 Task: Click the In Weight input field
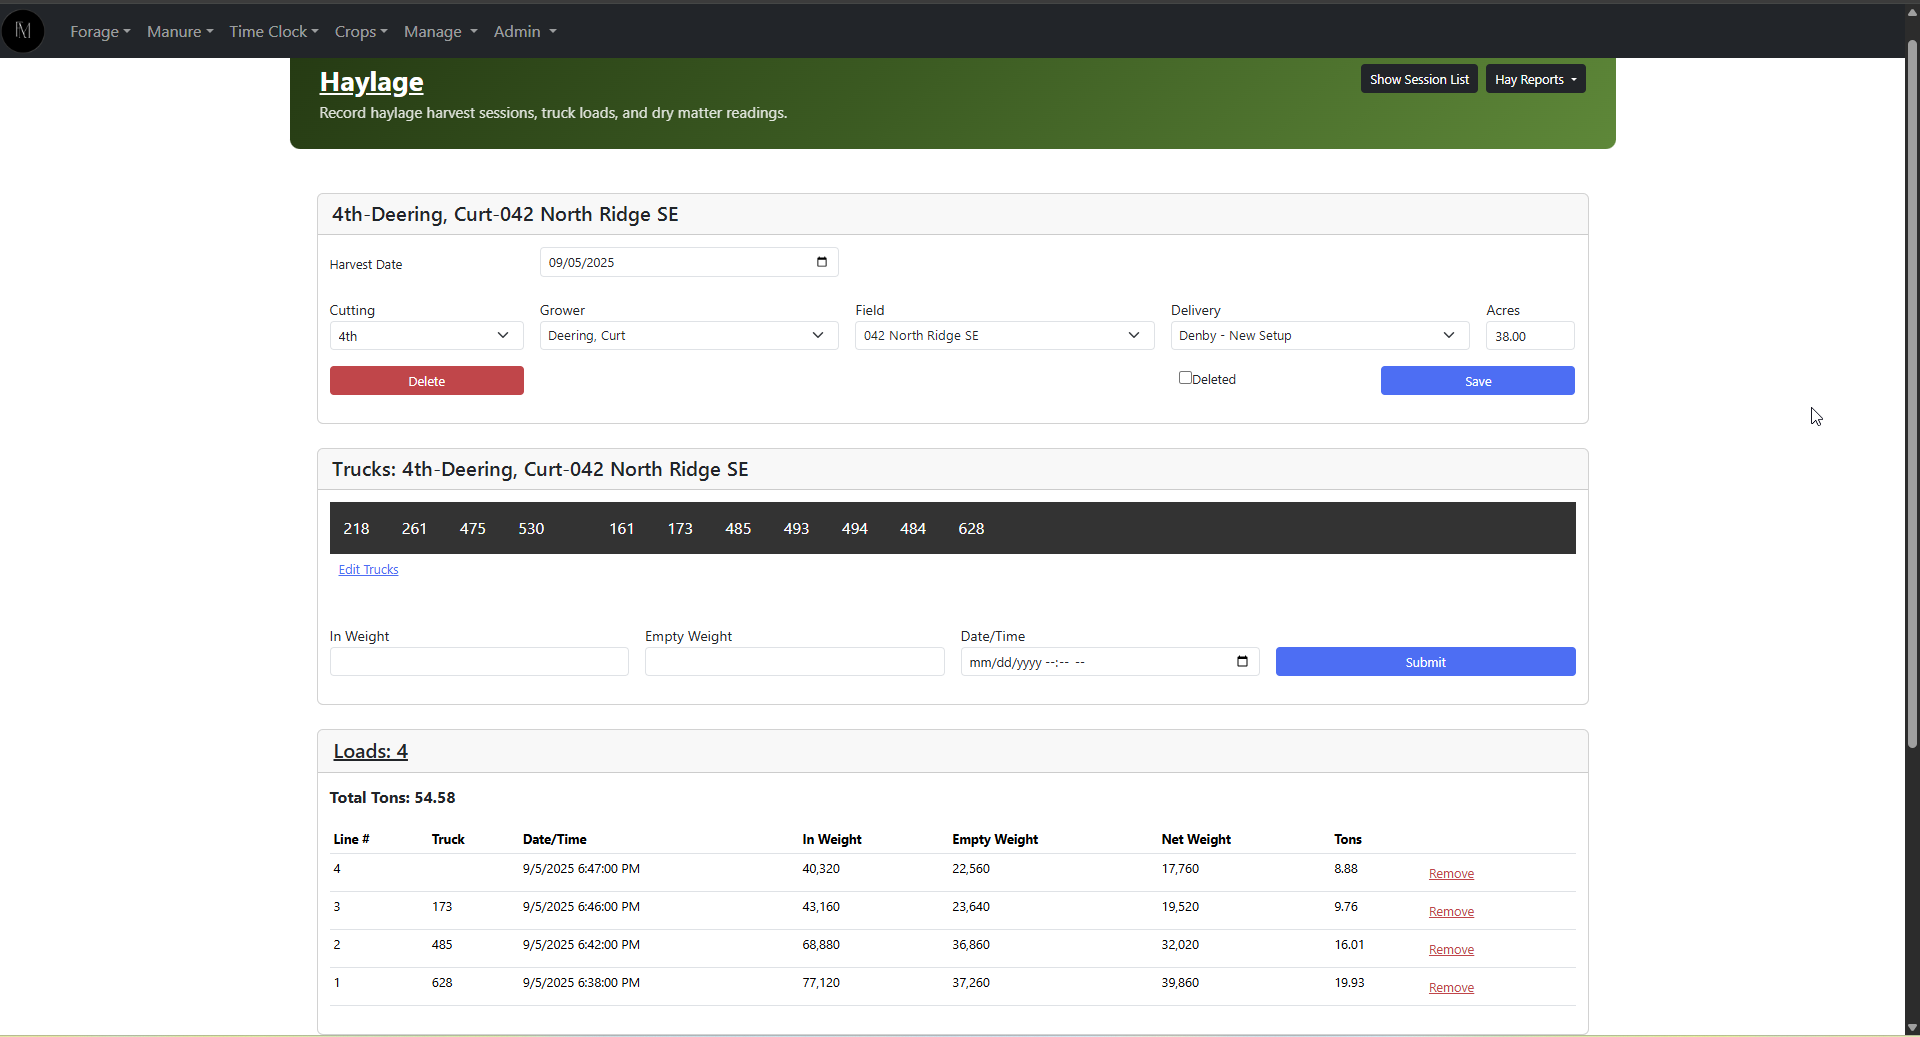[x=479, y=662]
